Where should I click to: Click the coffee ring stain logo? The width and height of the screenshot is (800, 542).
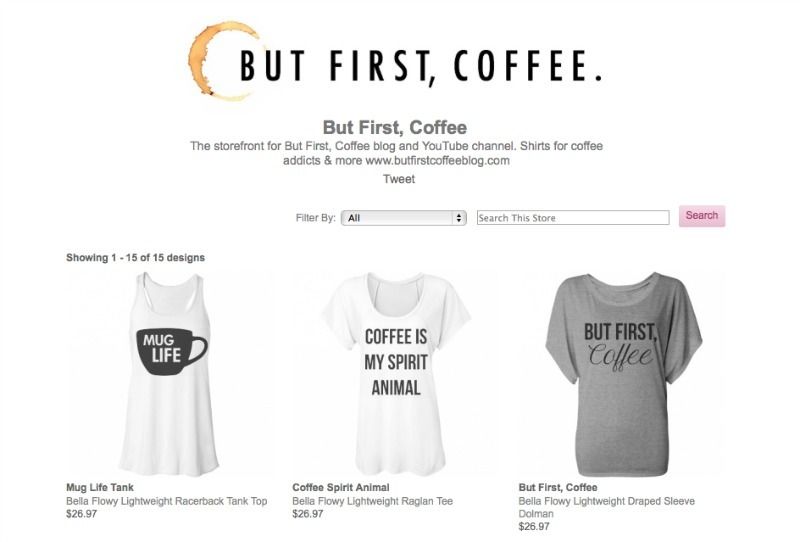[x=224, y=61]
